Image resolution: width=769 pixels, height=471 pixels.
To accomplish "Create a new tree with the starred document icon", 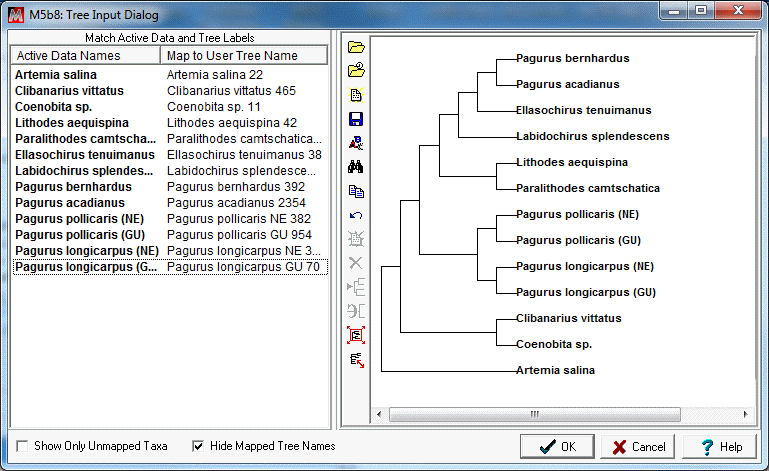I will pos(356,94).
